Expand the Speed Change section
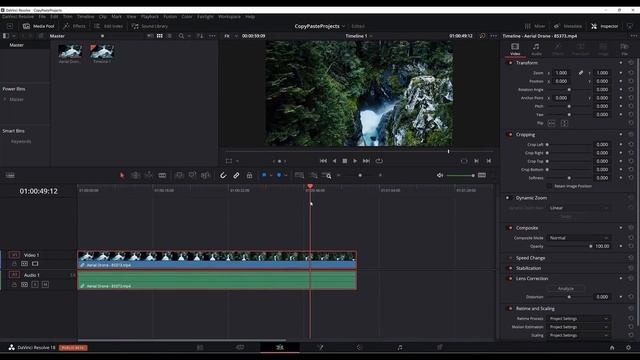 pos(531,258)
